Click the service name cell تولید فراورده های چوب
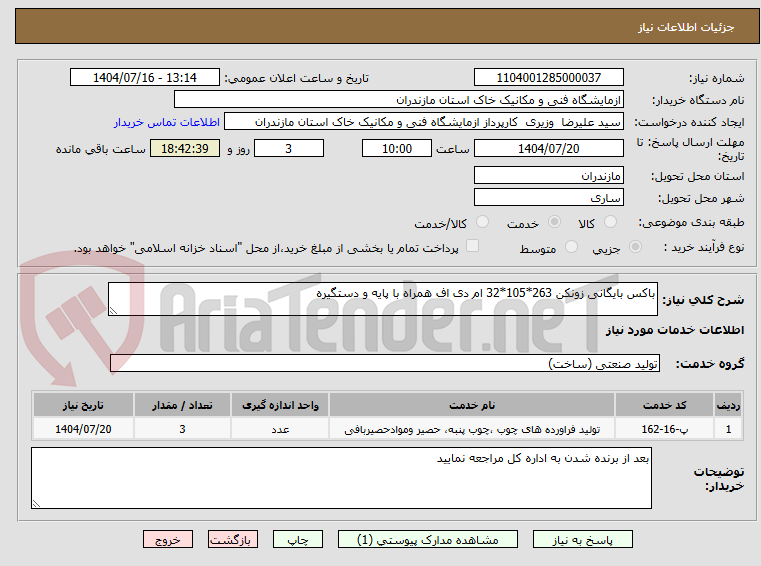The width and height of the screenshot is (761, 566). click(472, 429)
